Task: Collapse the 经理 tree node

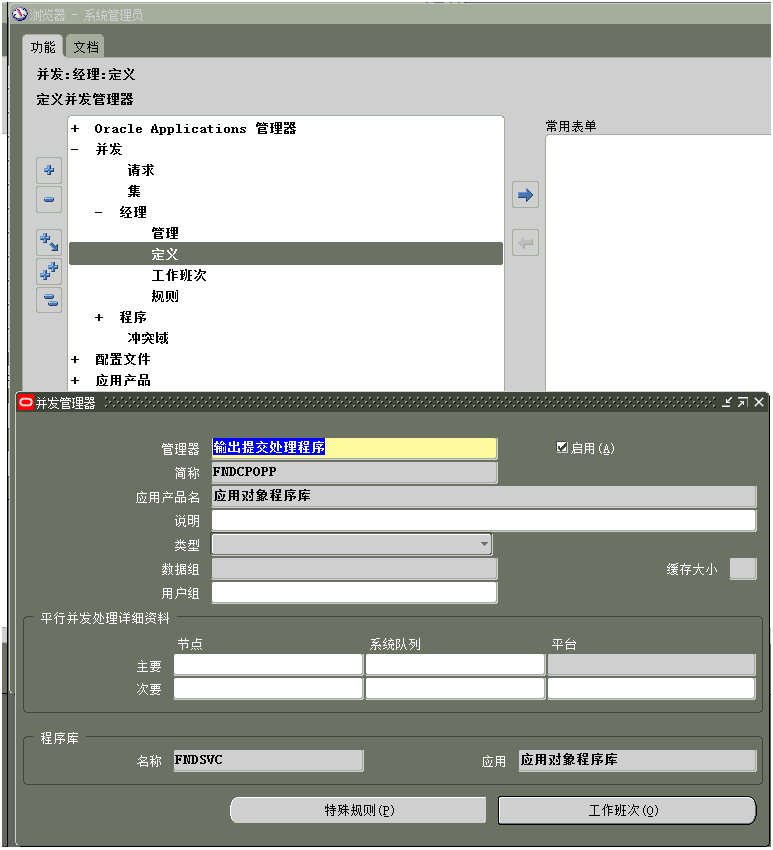Action: (x=99, y=212)
